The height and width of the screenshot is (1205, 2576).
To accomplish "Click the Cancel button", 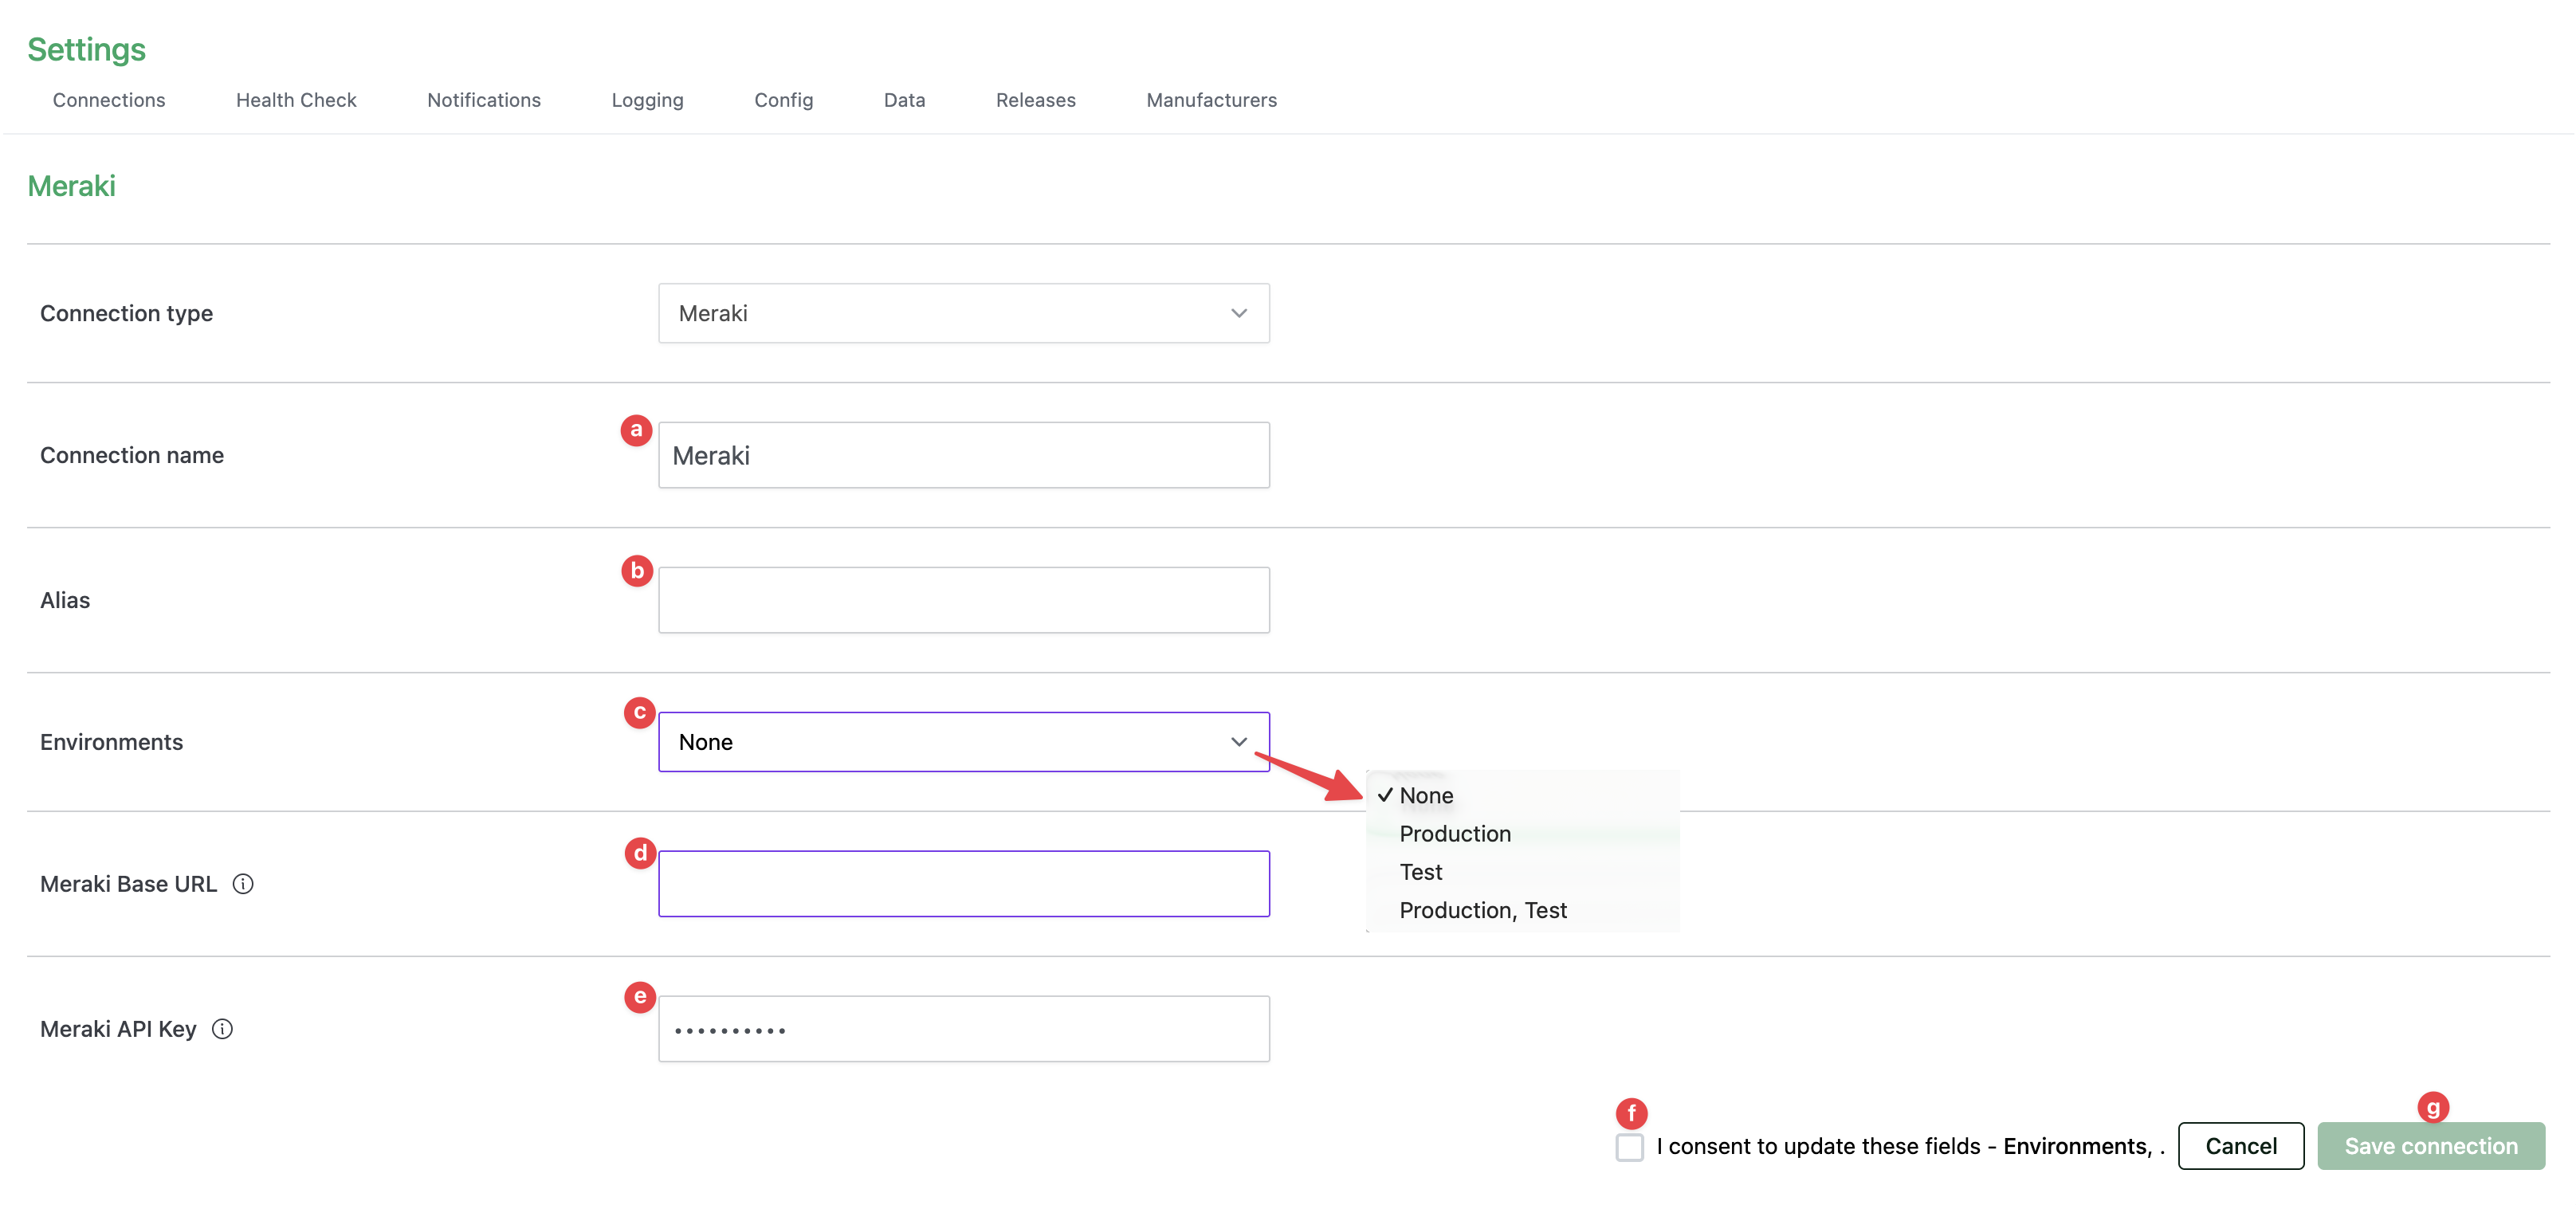I will pyautogui.click(x=2240, y=1146).
